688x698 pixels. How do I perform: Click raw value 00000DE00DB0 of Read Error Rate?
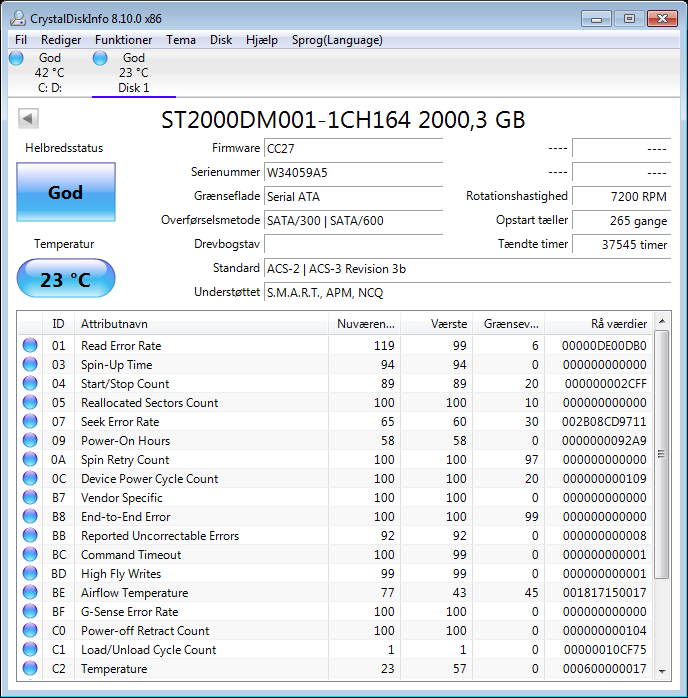(604, 345)
